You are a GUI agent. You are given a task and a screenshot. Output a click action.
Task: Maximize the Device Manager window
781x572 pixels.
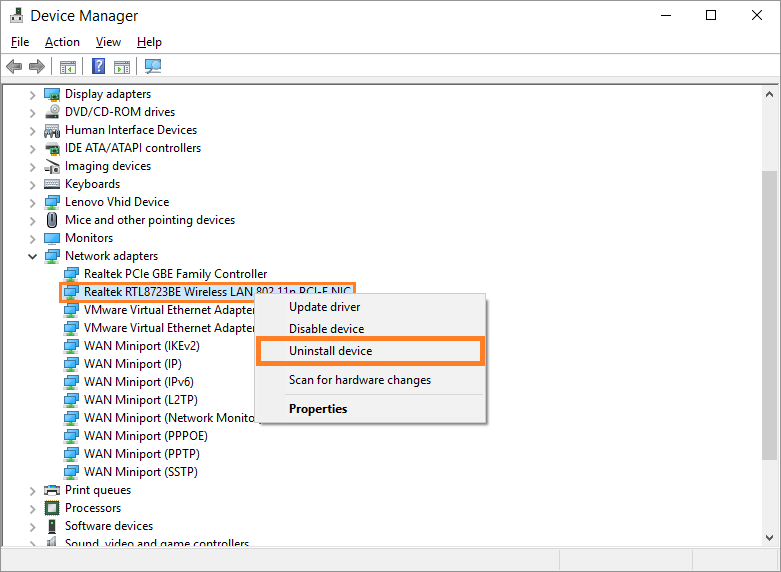pyautogui.click(x=711, y=15)
